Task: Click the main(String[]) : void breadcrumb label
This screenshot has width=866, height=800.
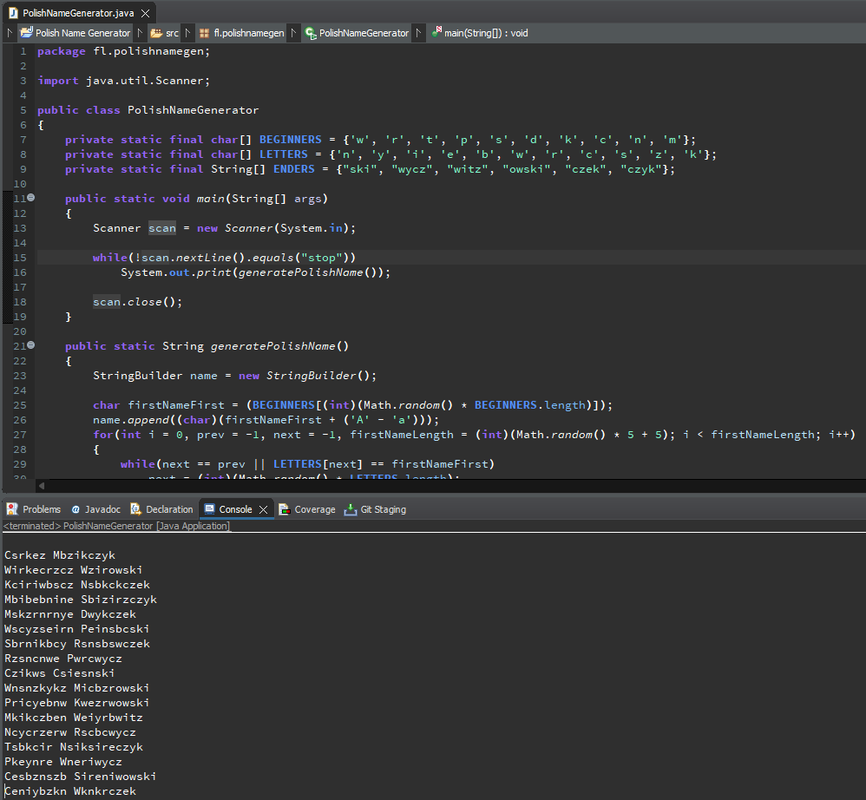Action: (x=486, y=33)
